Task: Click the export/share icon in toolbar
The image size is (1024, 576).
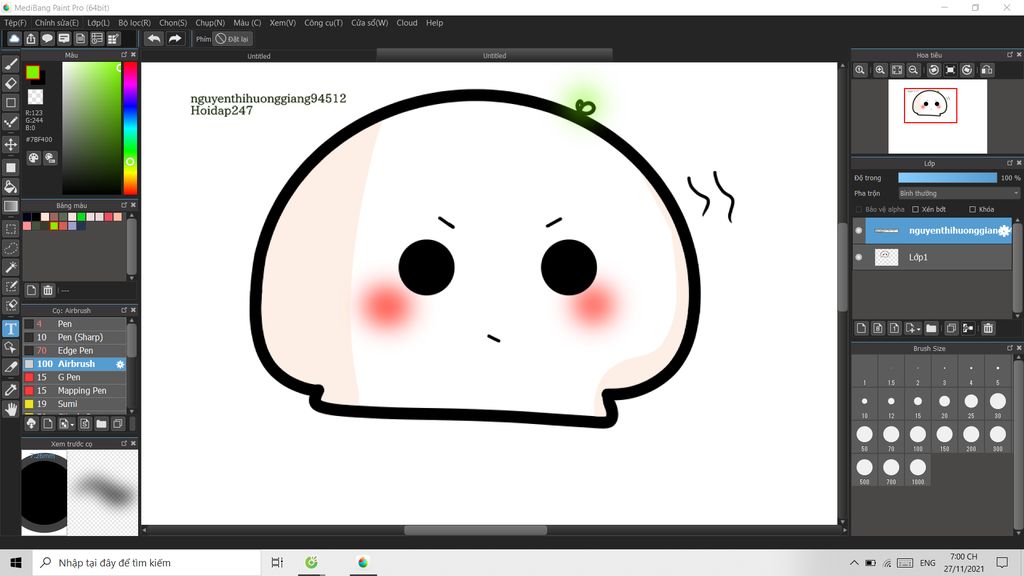Action: 31,39
